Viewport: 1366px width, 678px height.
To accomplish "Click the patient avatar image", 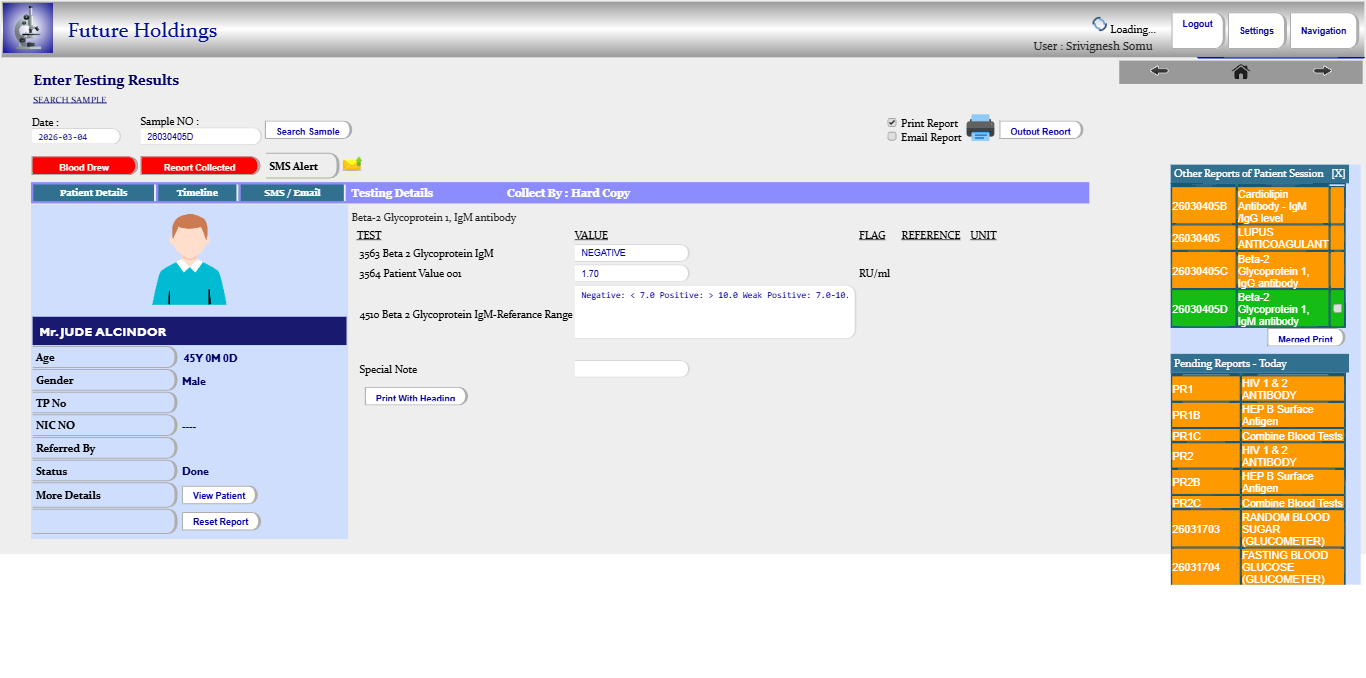I will 189,260.
